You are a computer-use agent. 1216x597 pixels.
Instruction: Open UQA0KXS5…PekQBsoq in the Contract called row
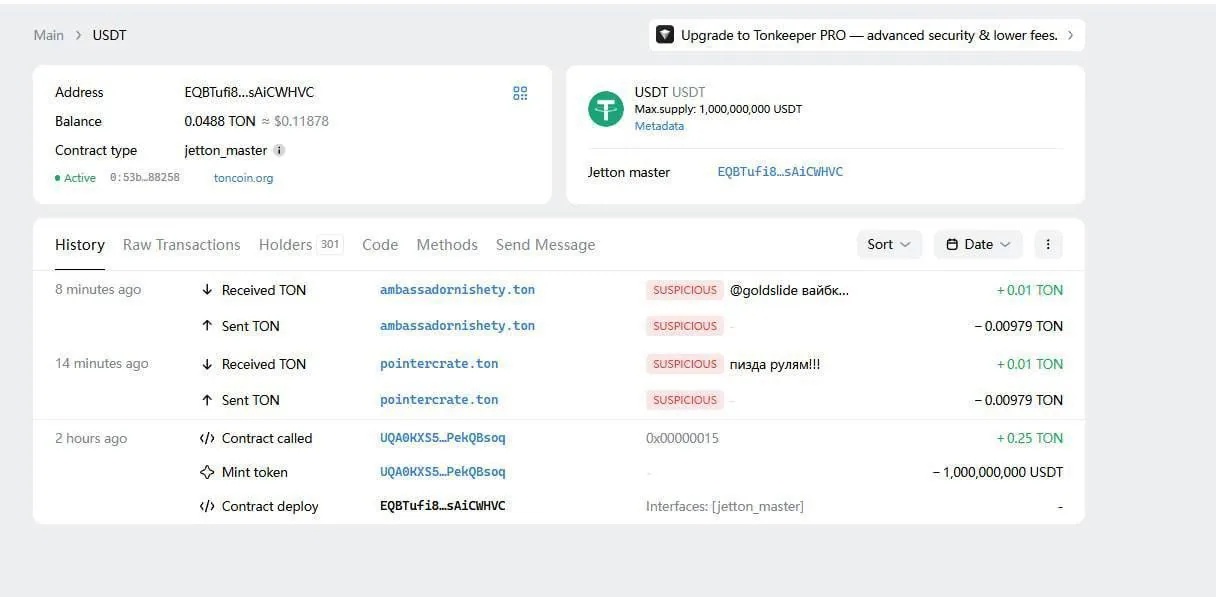pyautogui.click(x=443, y=438)
